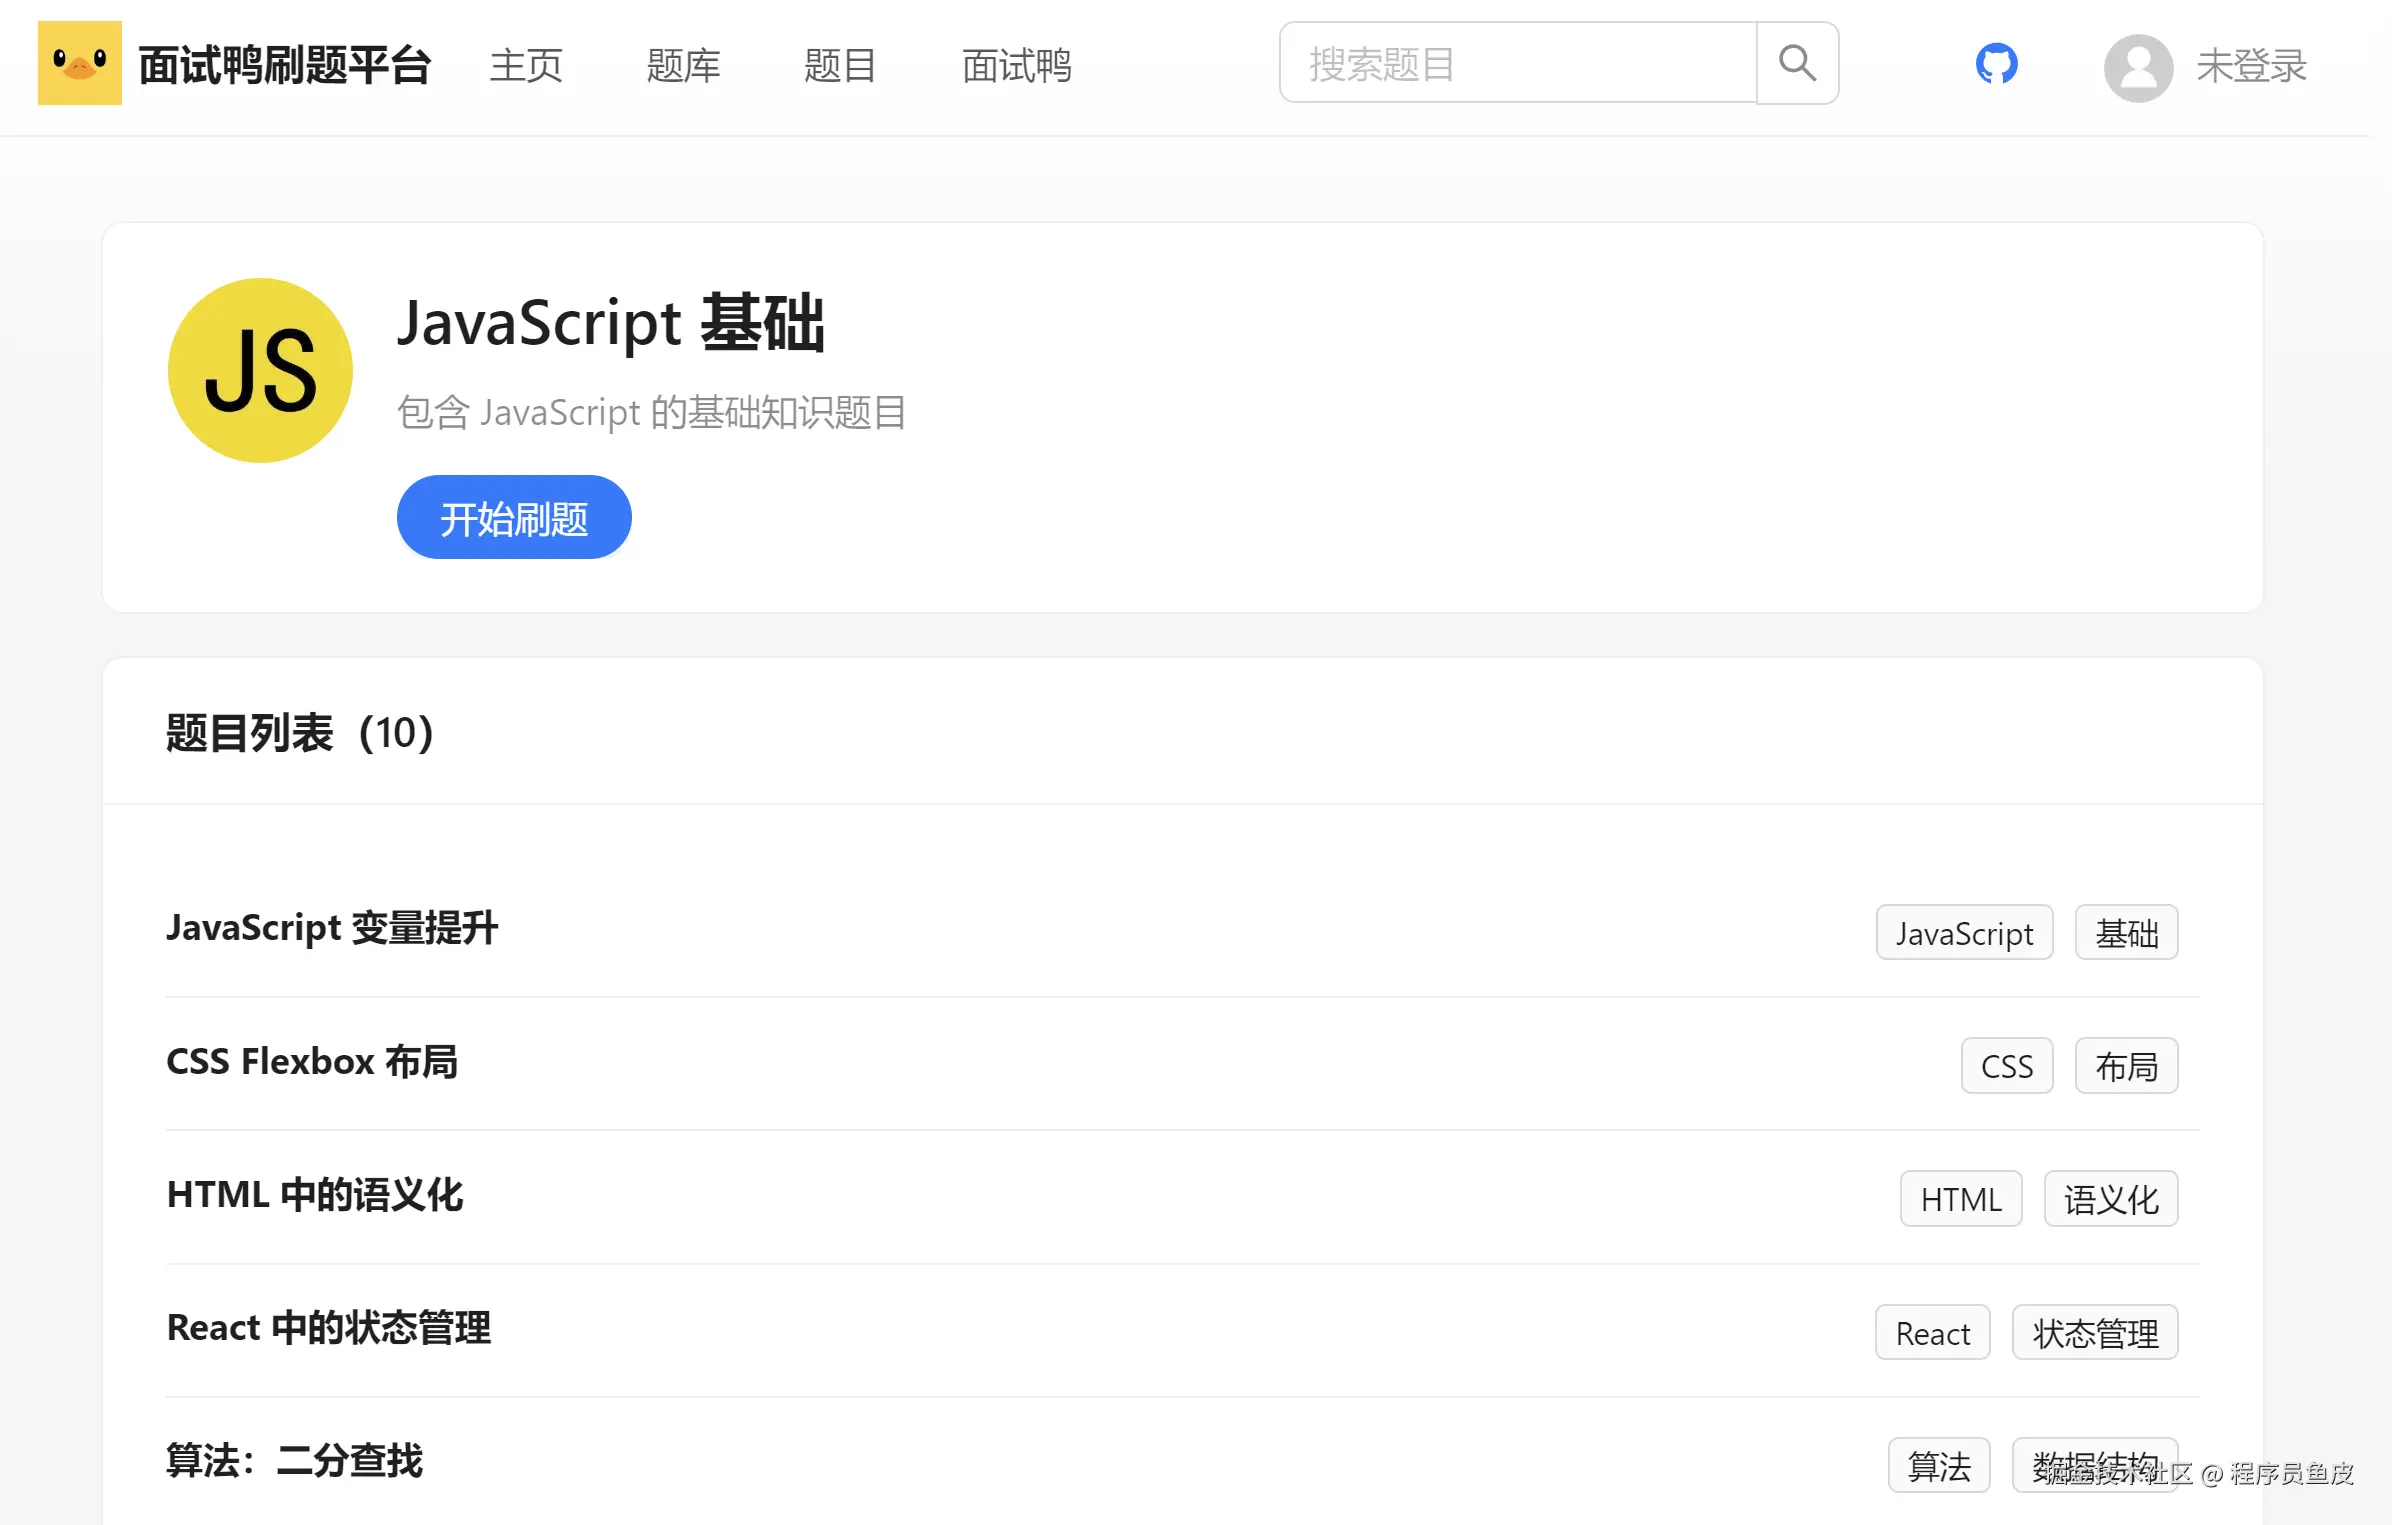
Task: Open question CSS Flexbox 布局
Action: [x=312, y=1062]
